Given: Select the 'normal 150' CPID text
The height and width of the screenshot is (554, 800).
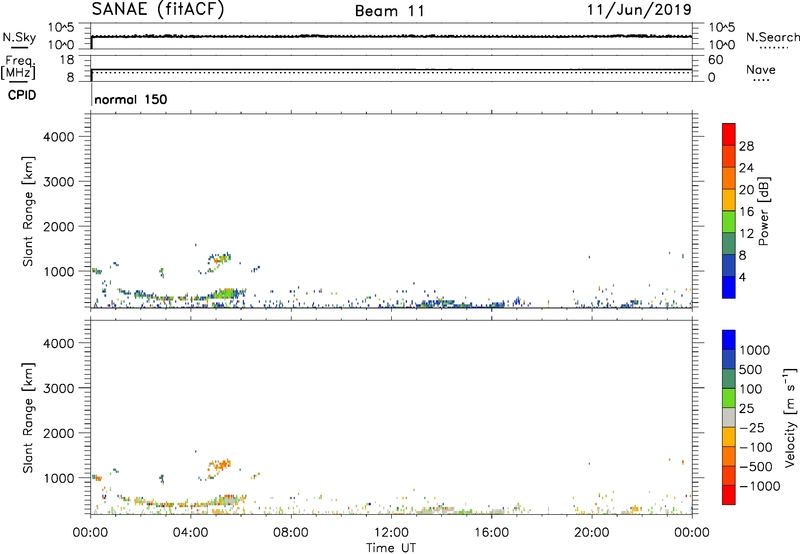Looking at the screenshot, I should pos(131,99).
